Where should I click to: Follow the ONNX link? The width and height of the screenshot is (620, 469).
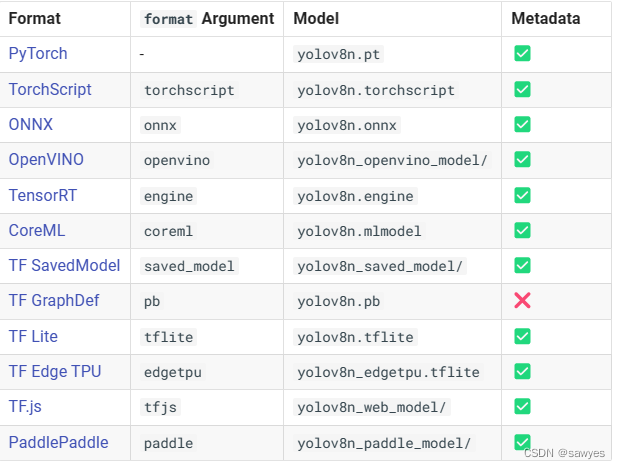[x=30, y=125]
